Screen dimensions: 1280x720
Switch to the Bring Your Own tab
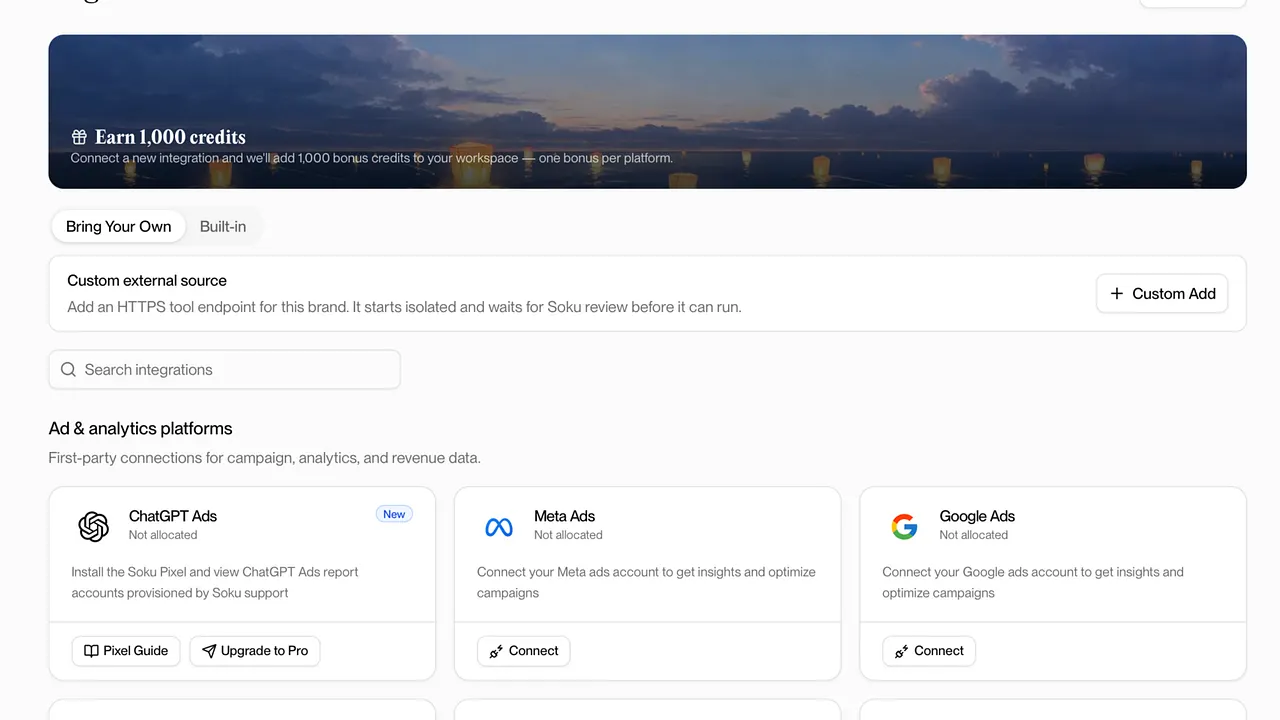(118, 227)
